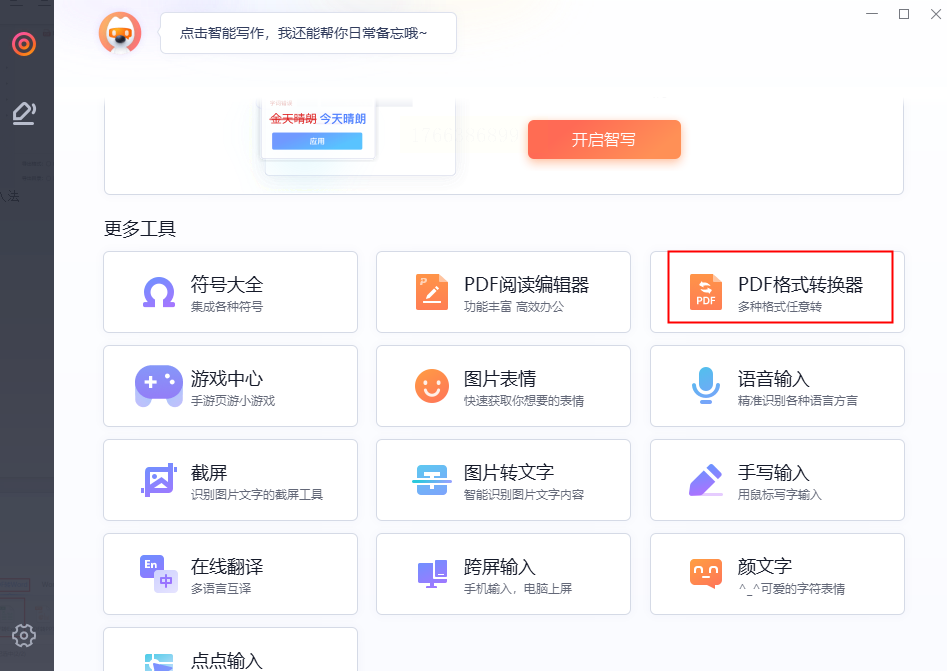Viewport: 947px width, 671px height.
Task: Click the 快速获取你想要的表情 description
Action: pos(524,401)
